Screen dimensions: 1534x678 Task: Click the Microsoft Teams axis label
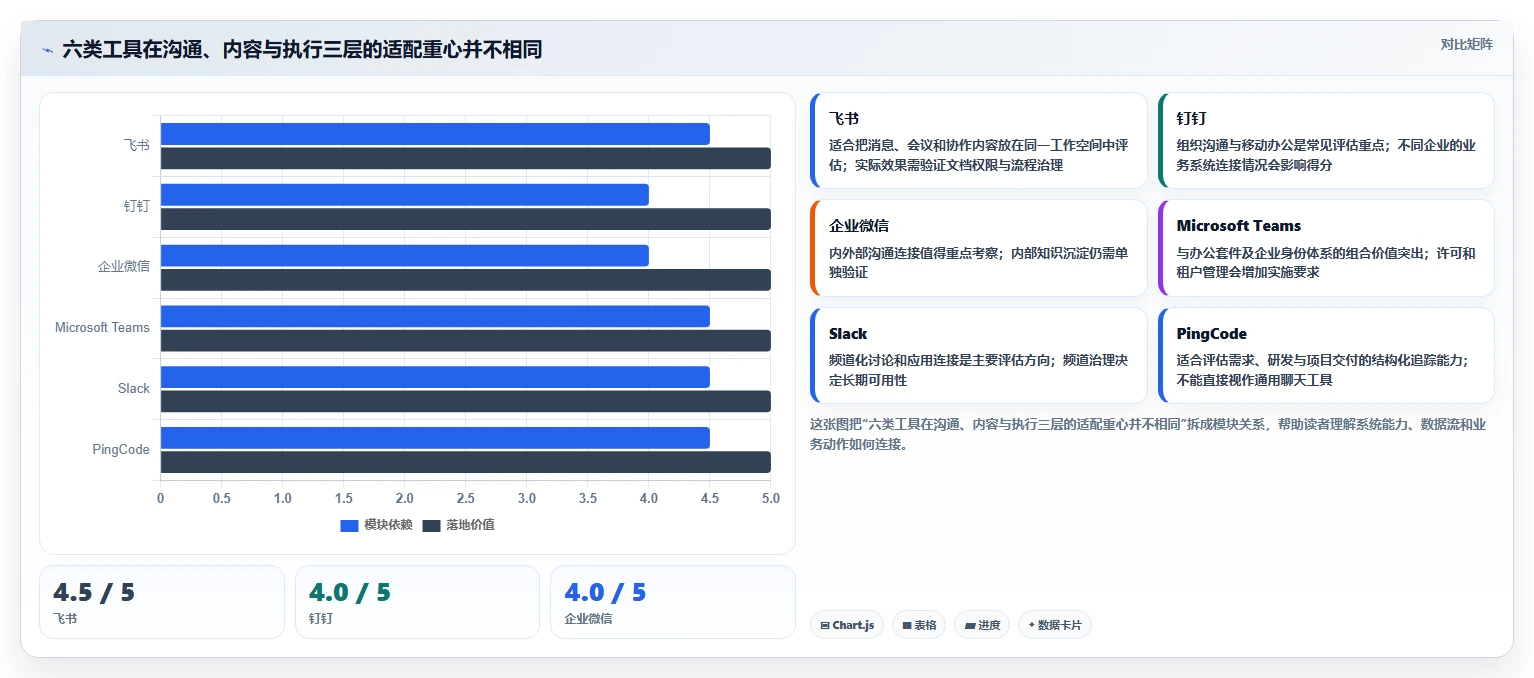(x=102, y=328)
